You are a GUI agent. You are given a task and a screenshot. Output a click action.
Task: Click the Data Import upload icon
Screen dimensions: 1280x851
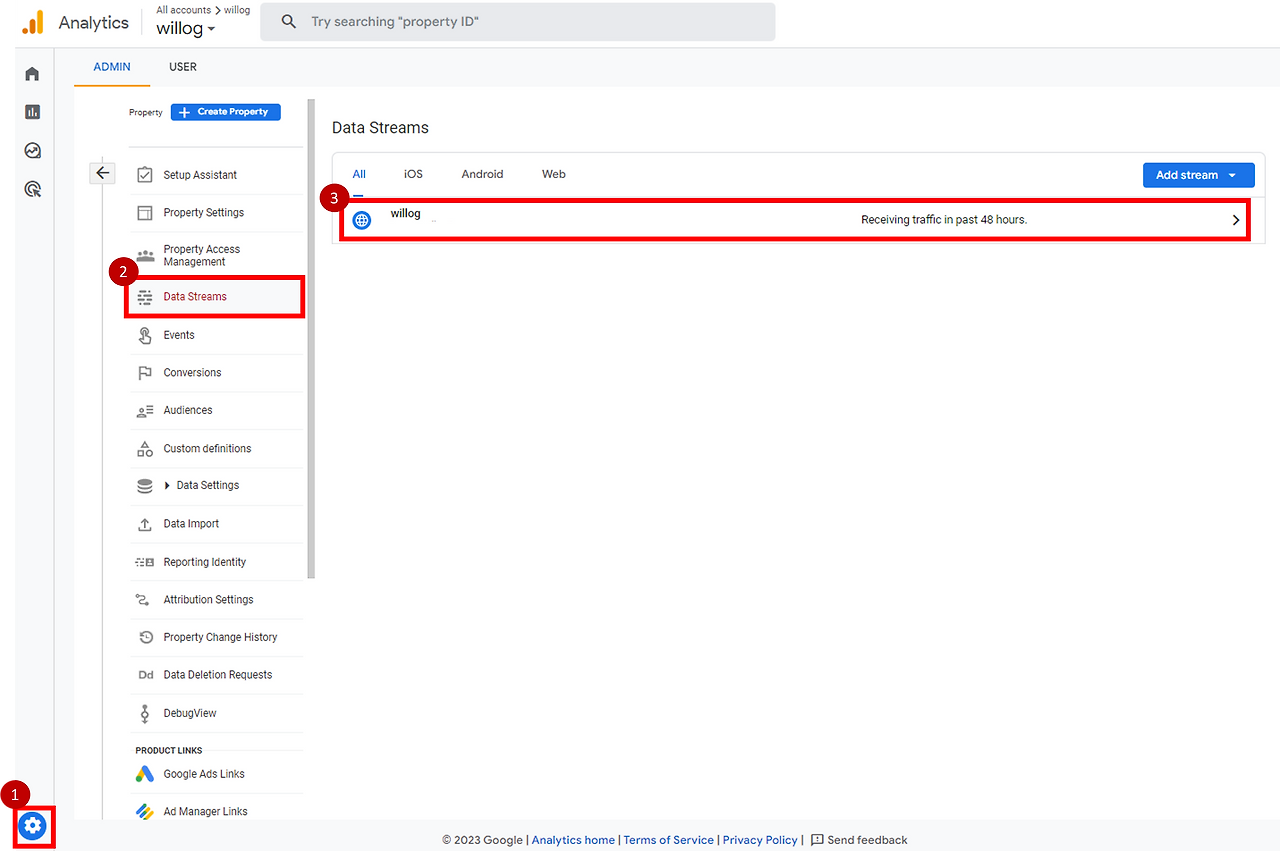[x=145, y=524]
